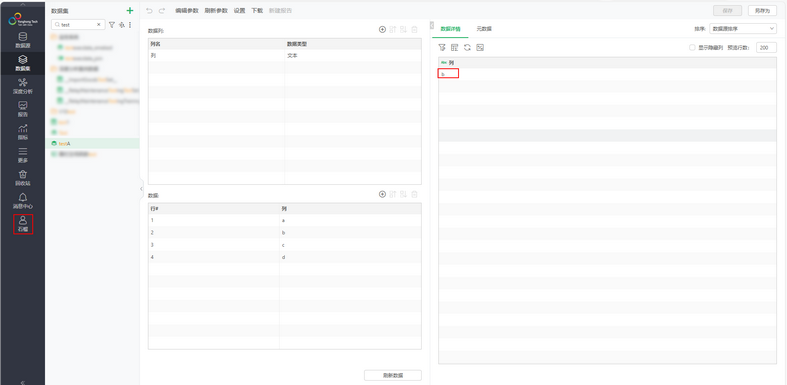Image resolution: width=787 pixels, height=385 pixels.
Task: Click the 列名 header in columns table
Action: [x=216, y=44]
